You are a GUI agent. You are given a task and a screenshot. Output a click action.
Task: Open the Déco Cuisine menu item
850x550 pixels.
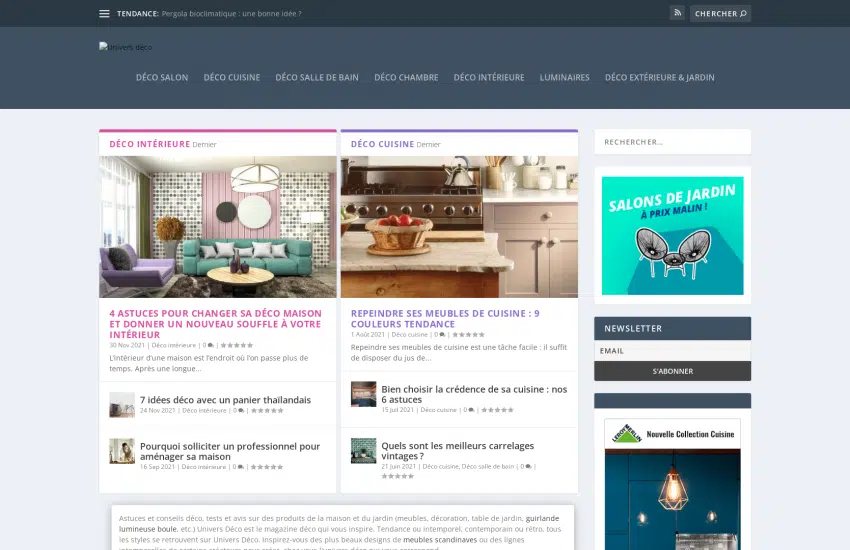coord(231,77)
